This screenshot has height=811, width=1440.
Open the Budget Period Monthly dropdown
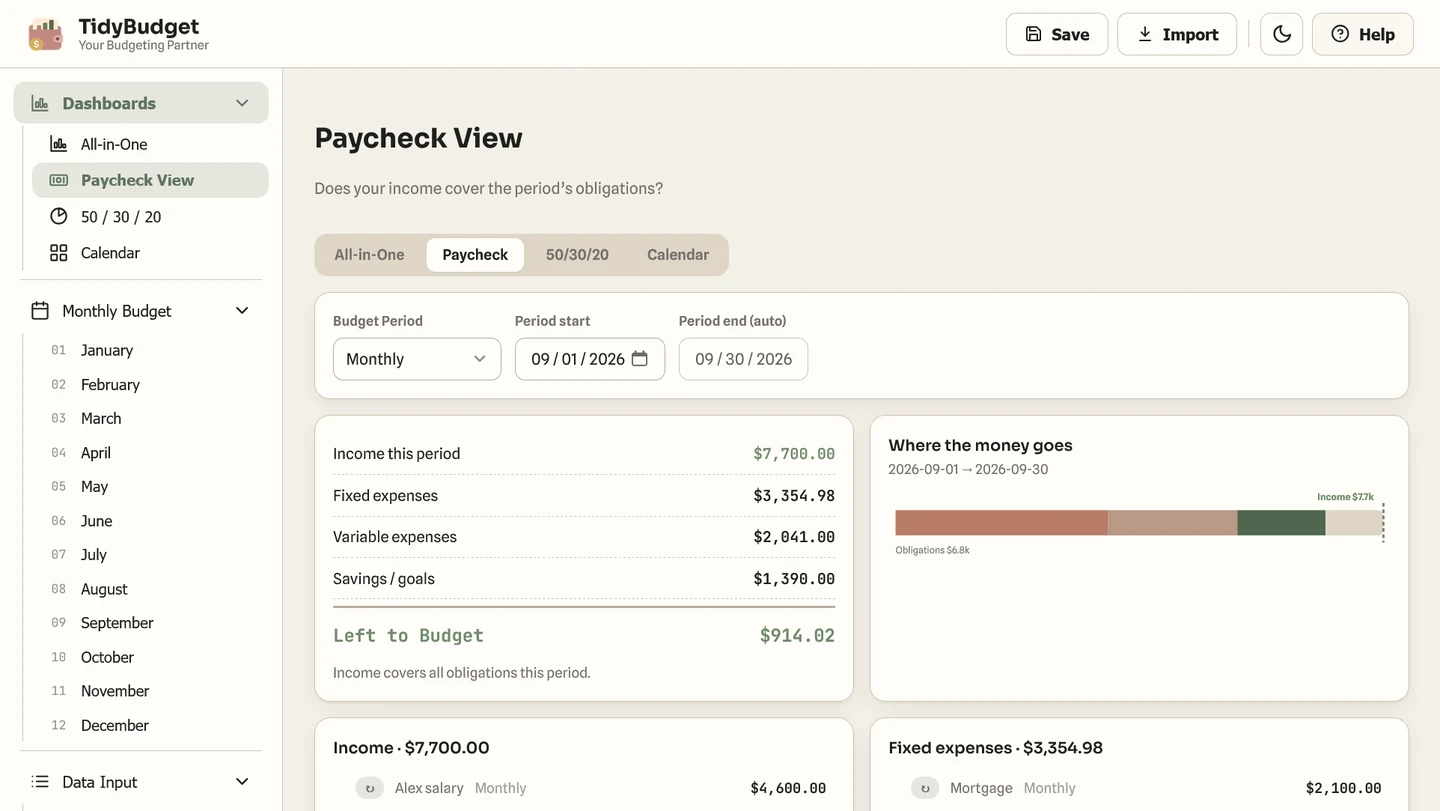click(417, 359)
